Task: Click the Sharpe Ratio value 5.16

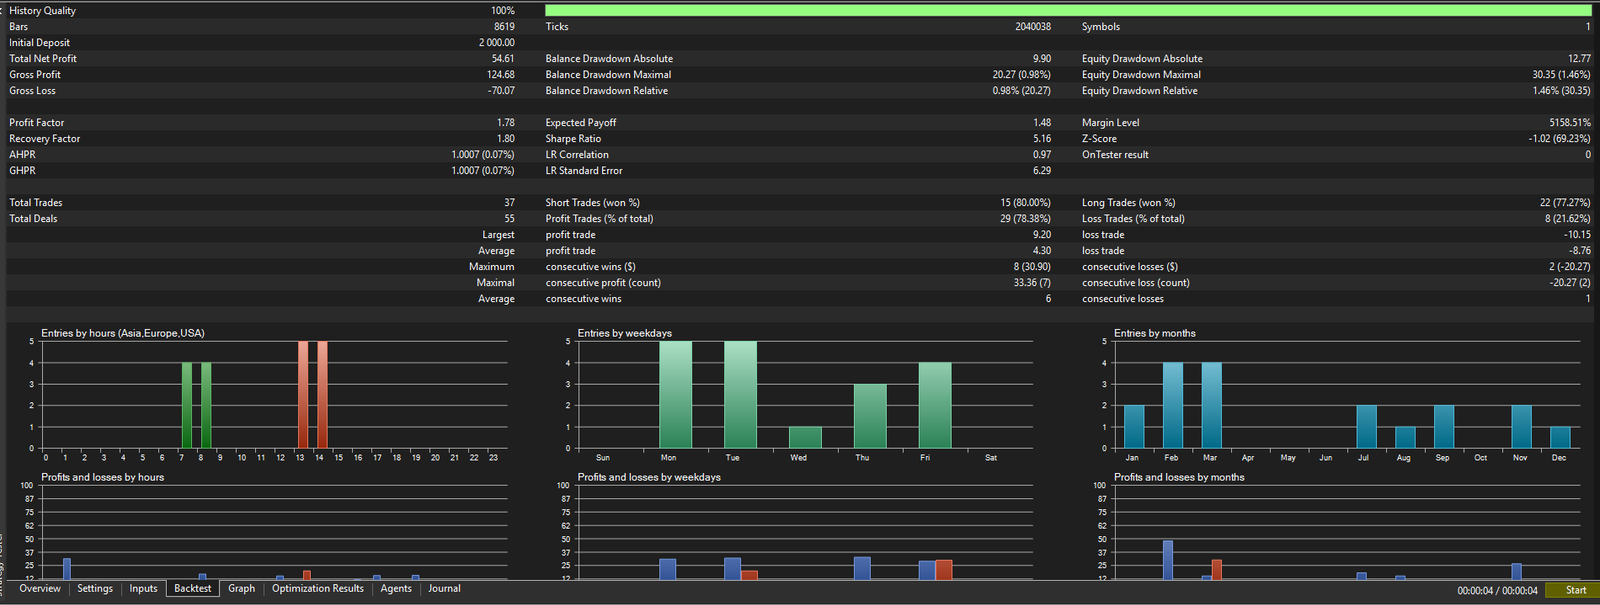Action: 1042,139
